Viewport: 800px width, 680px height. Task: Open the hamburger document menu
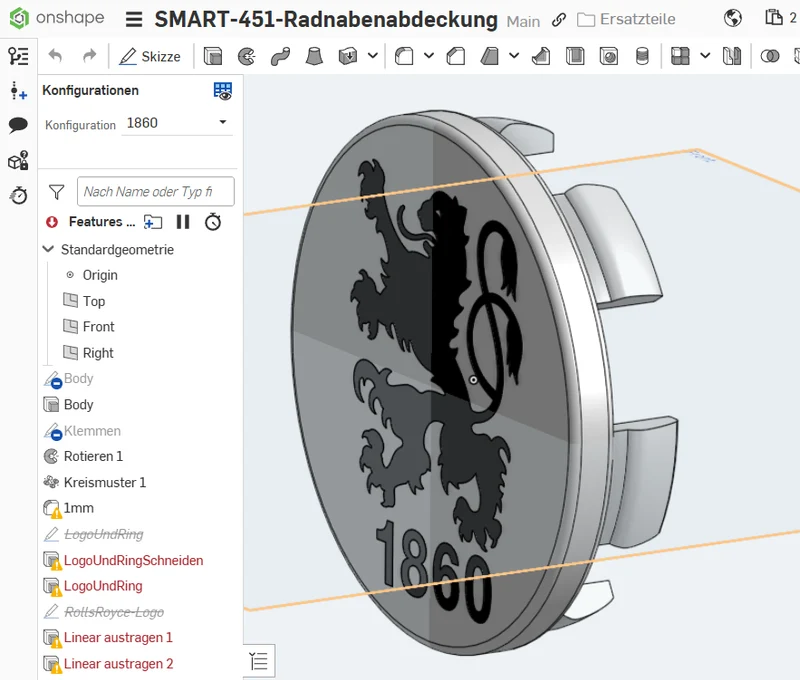click(x=134, y=19)
